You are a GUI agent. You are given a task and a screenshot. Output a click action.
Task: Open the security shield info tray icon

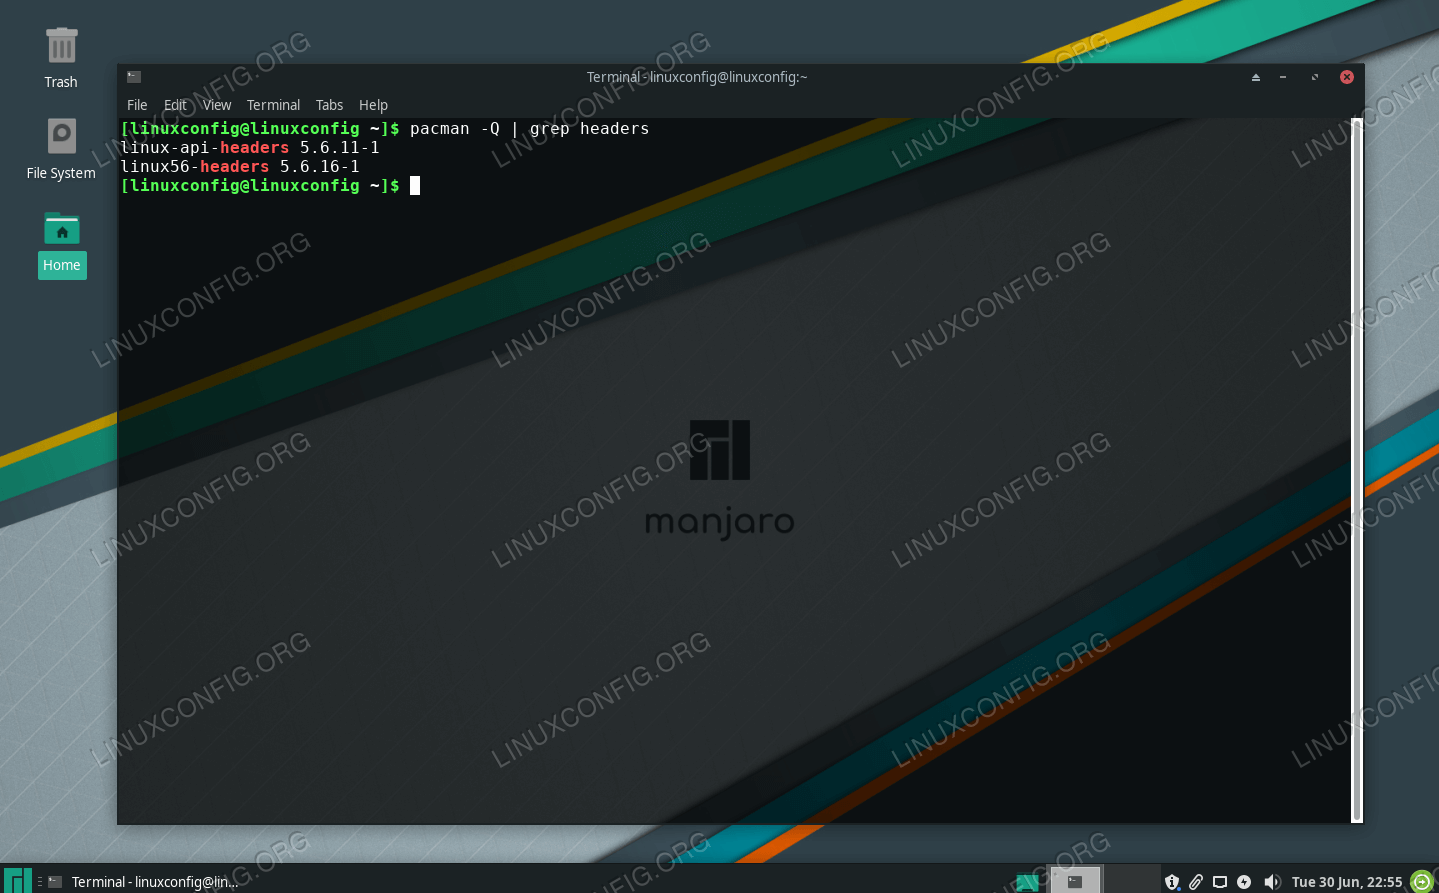pos(1172,882)
